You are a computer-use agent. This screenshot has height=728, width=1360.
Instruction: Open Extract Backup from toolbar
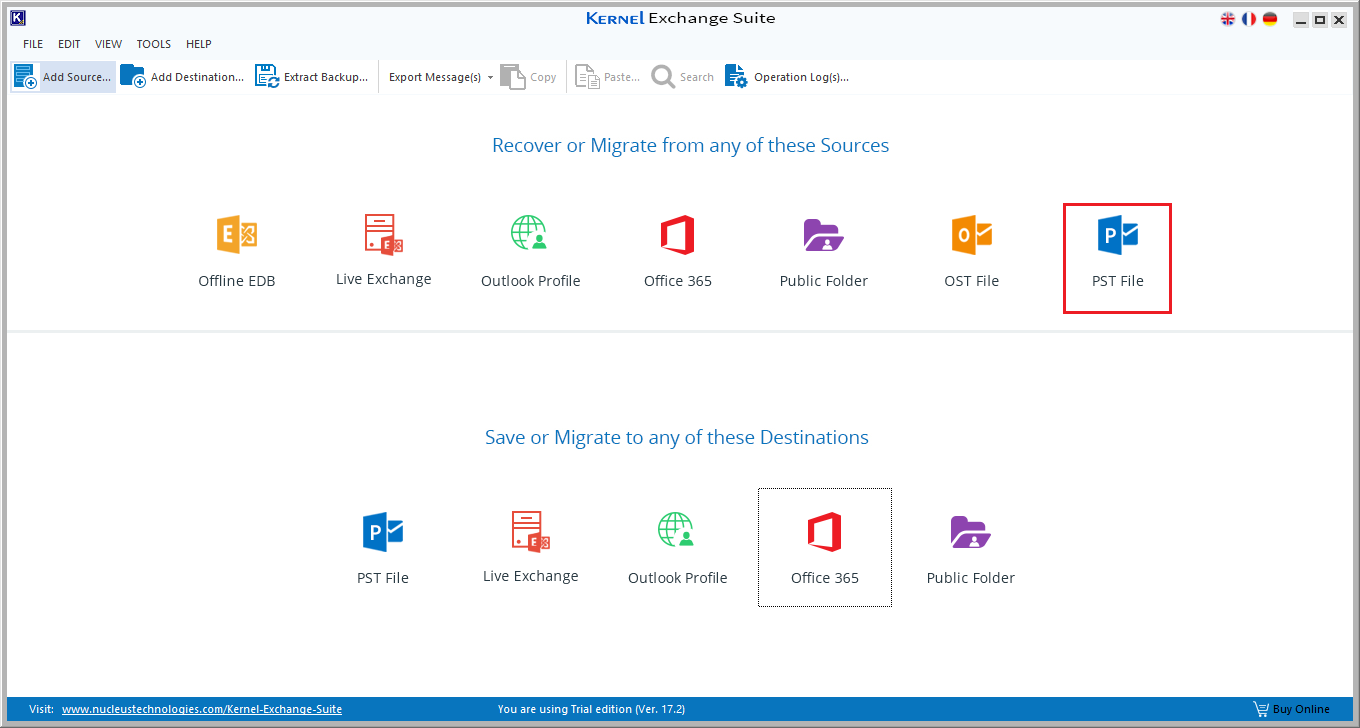pyautogui.click(x=312, y=77)
